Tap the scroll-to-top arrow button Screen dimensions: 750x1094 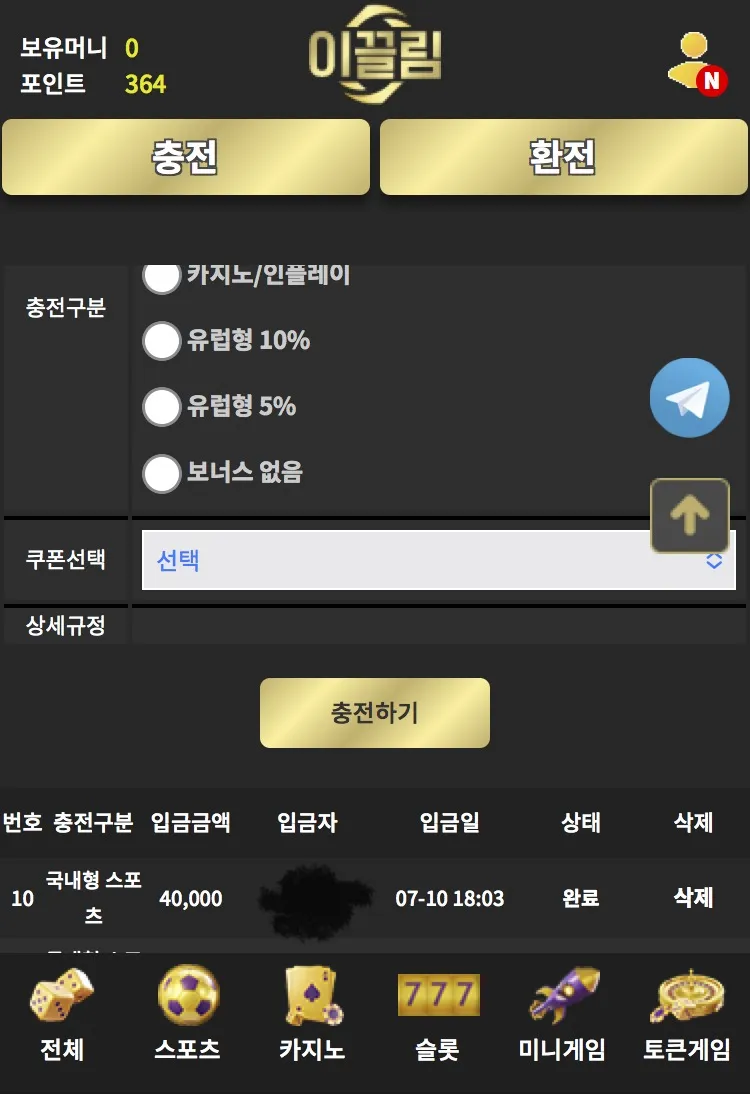click(x=690, y=516)
